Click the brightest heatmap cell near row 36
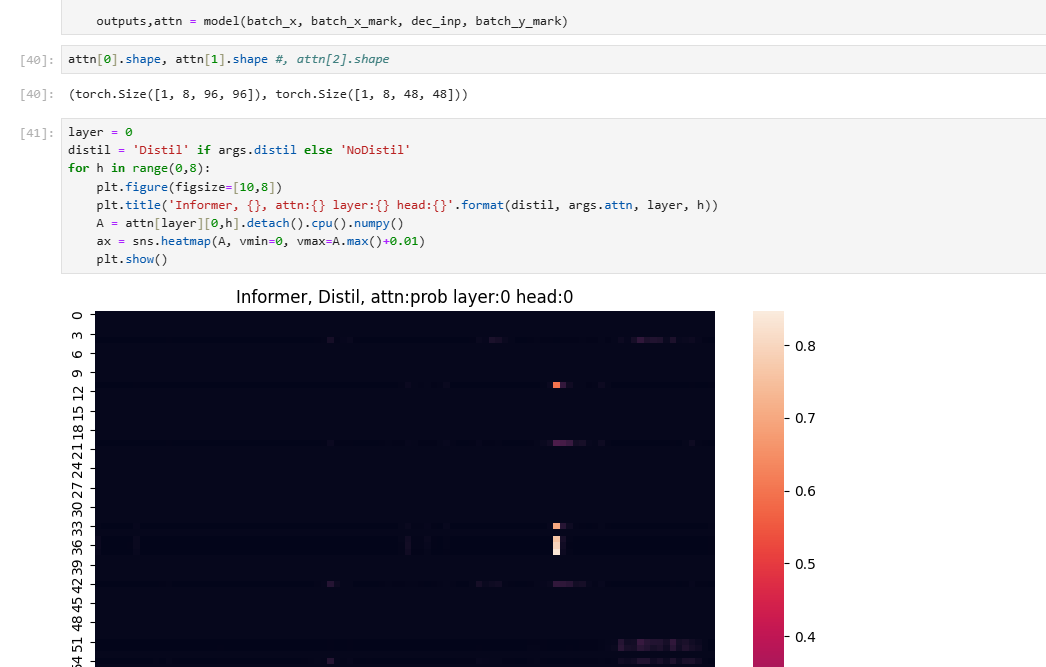Screen dimensions: 1046x667 (x=556, y=545)
